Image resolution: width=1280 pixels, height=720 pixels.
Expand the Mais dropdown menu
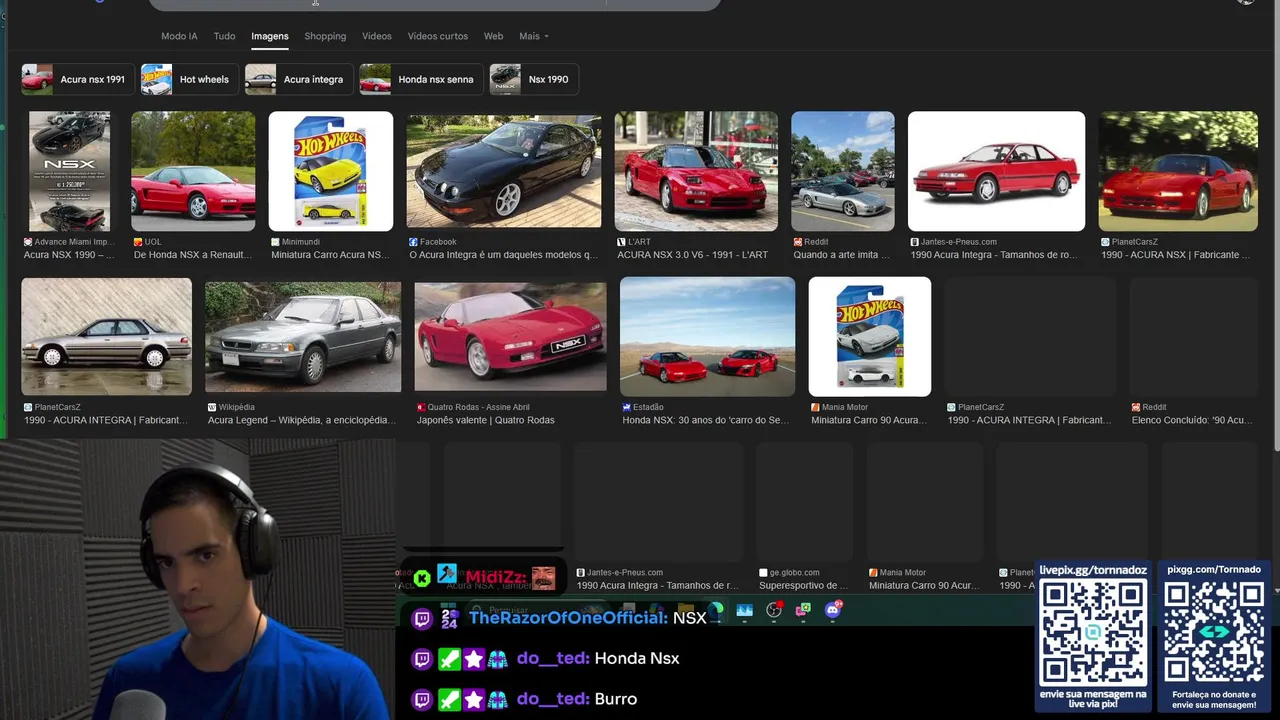pyautogui.click(x=533, y=36)
